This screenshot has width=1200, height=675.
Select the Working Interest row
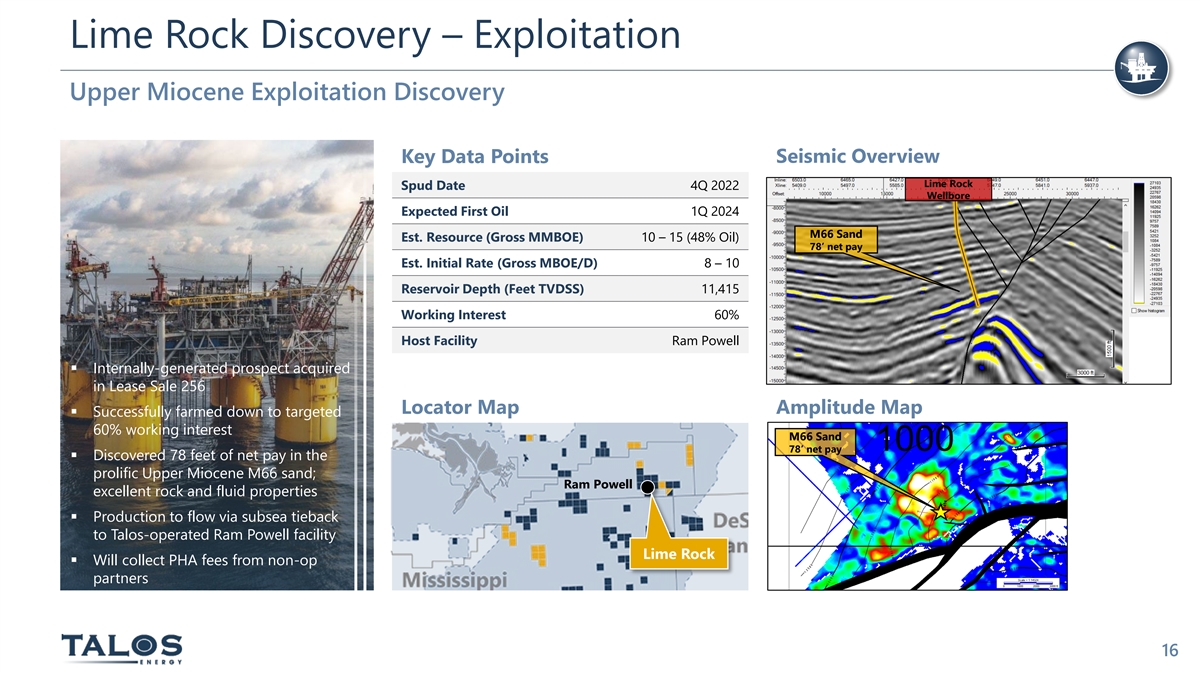pos(570,315)
